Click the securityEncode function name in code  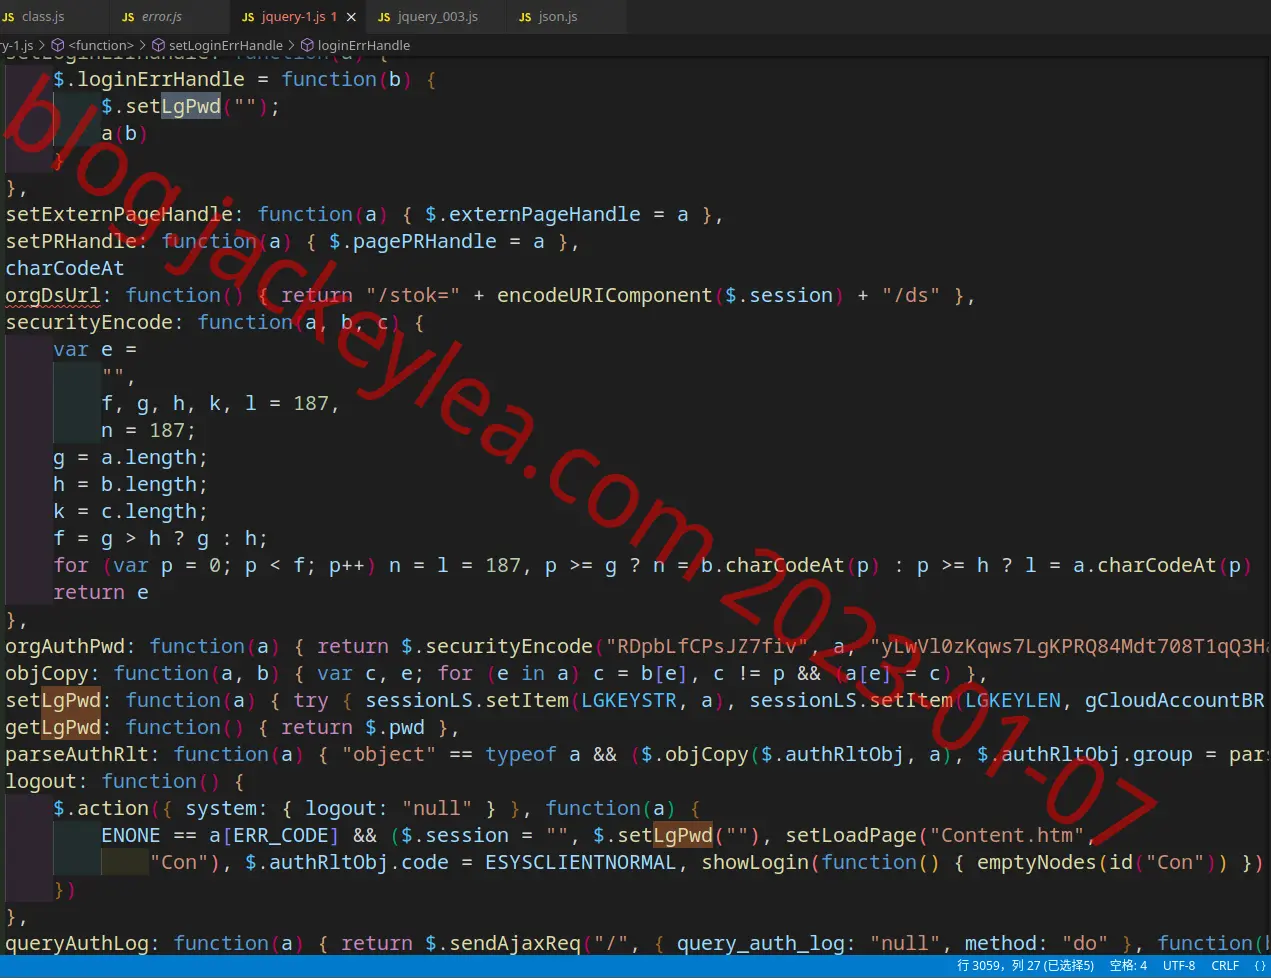click(89, 322)
